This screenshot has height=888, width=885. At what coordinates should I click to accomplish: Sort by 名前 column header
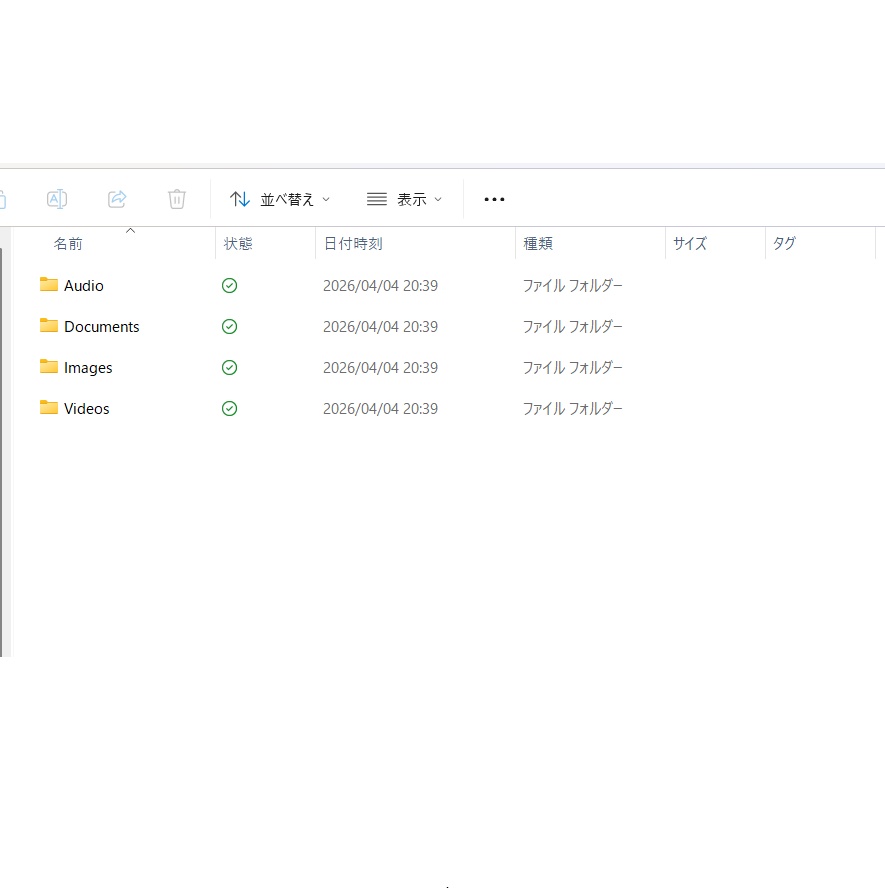point(68,244)
